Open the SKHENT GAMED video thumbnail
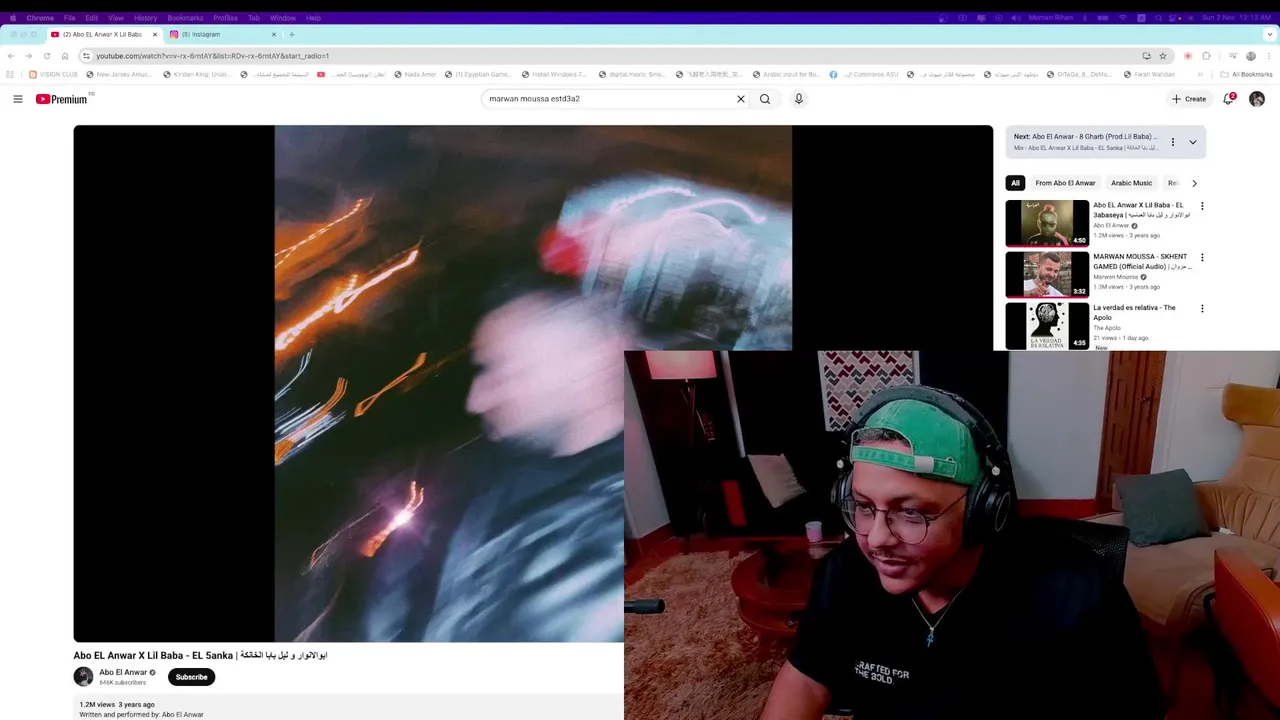 [1047, 275]
